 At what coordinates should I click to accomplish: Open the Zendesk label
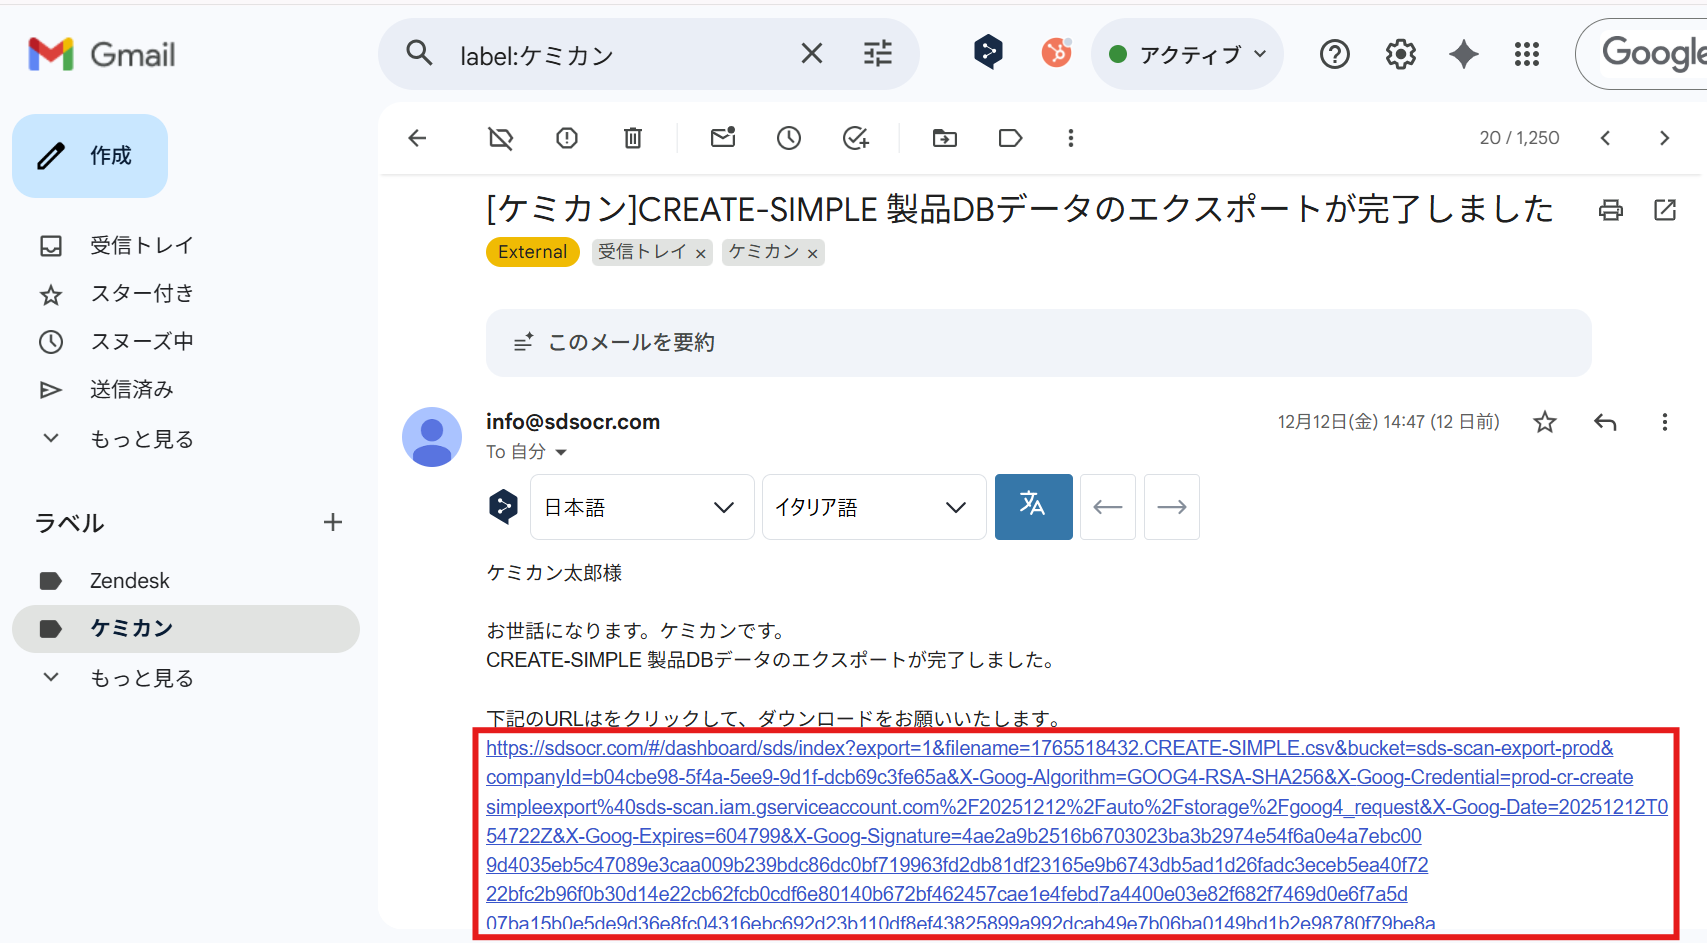point(130,581)
